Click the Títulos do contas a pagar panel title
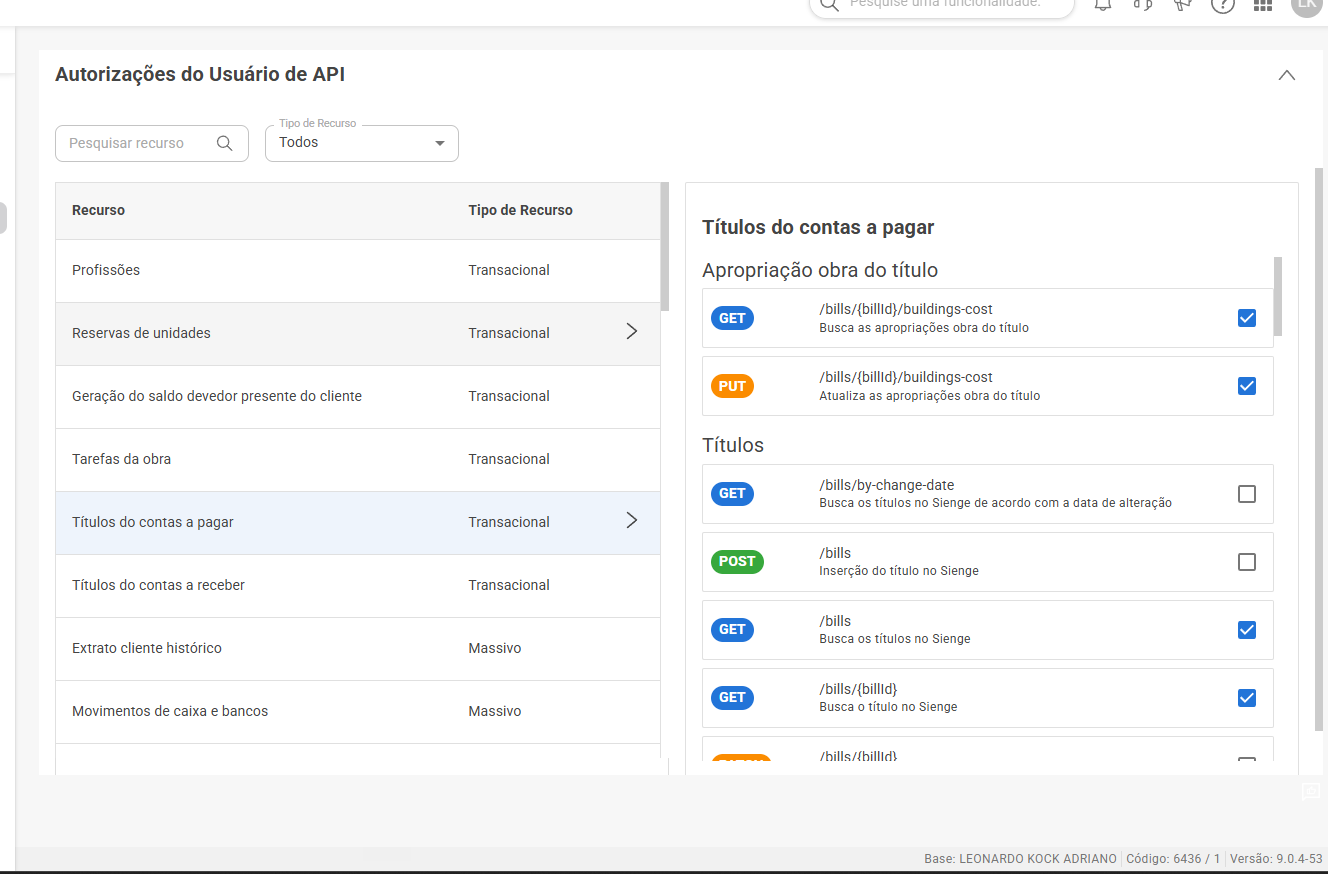 818,227
